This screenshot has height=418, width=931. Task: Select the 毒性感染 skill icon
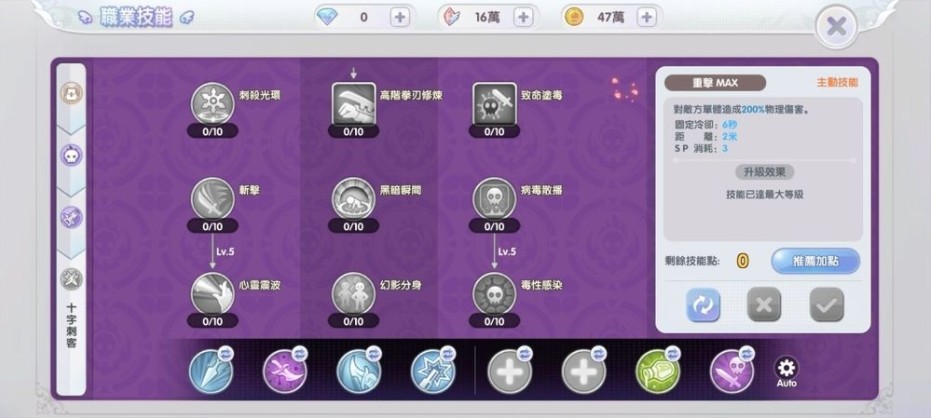(494, 294)
